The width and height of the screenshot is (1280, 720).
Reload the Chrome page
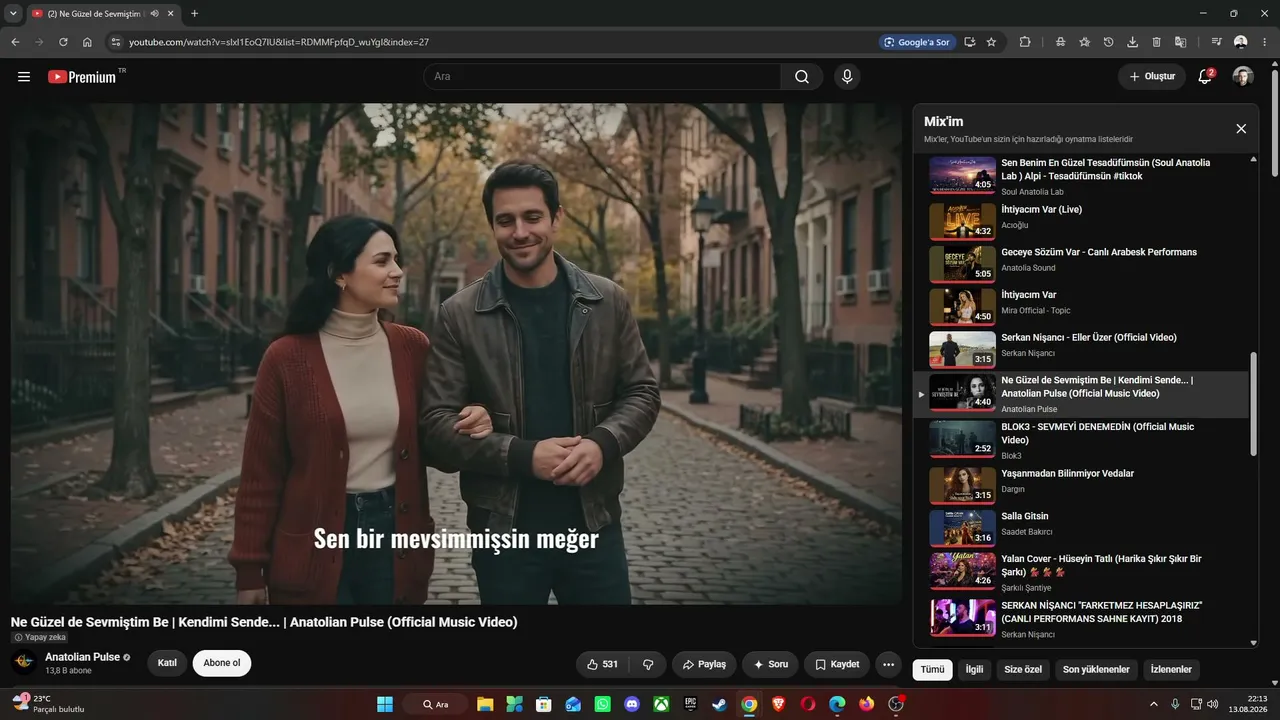coord(63,42)
